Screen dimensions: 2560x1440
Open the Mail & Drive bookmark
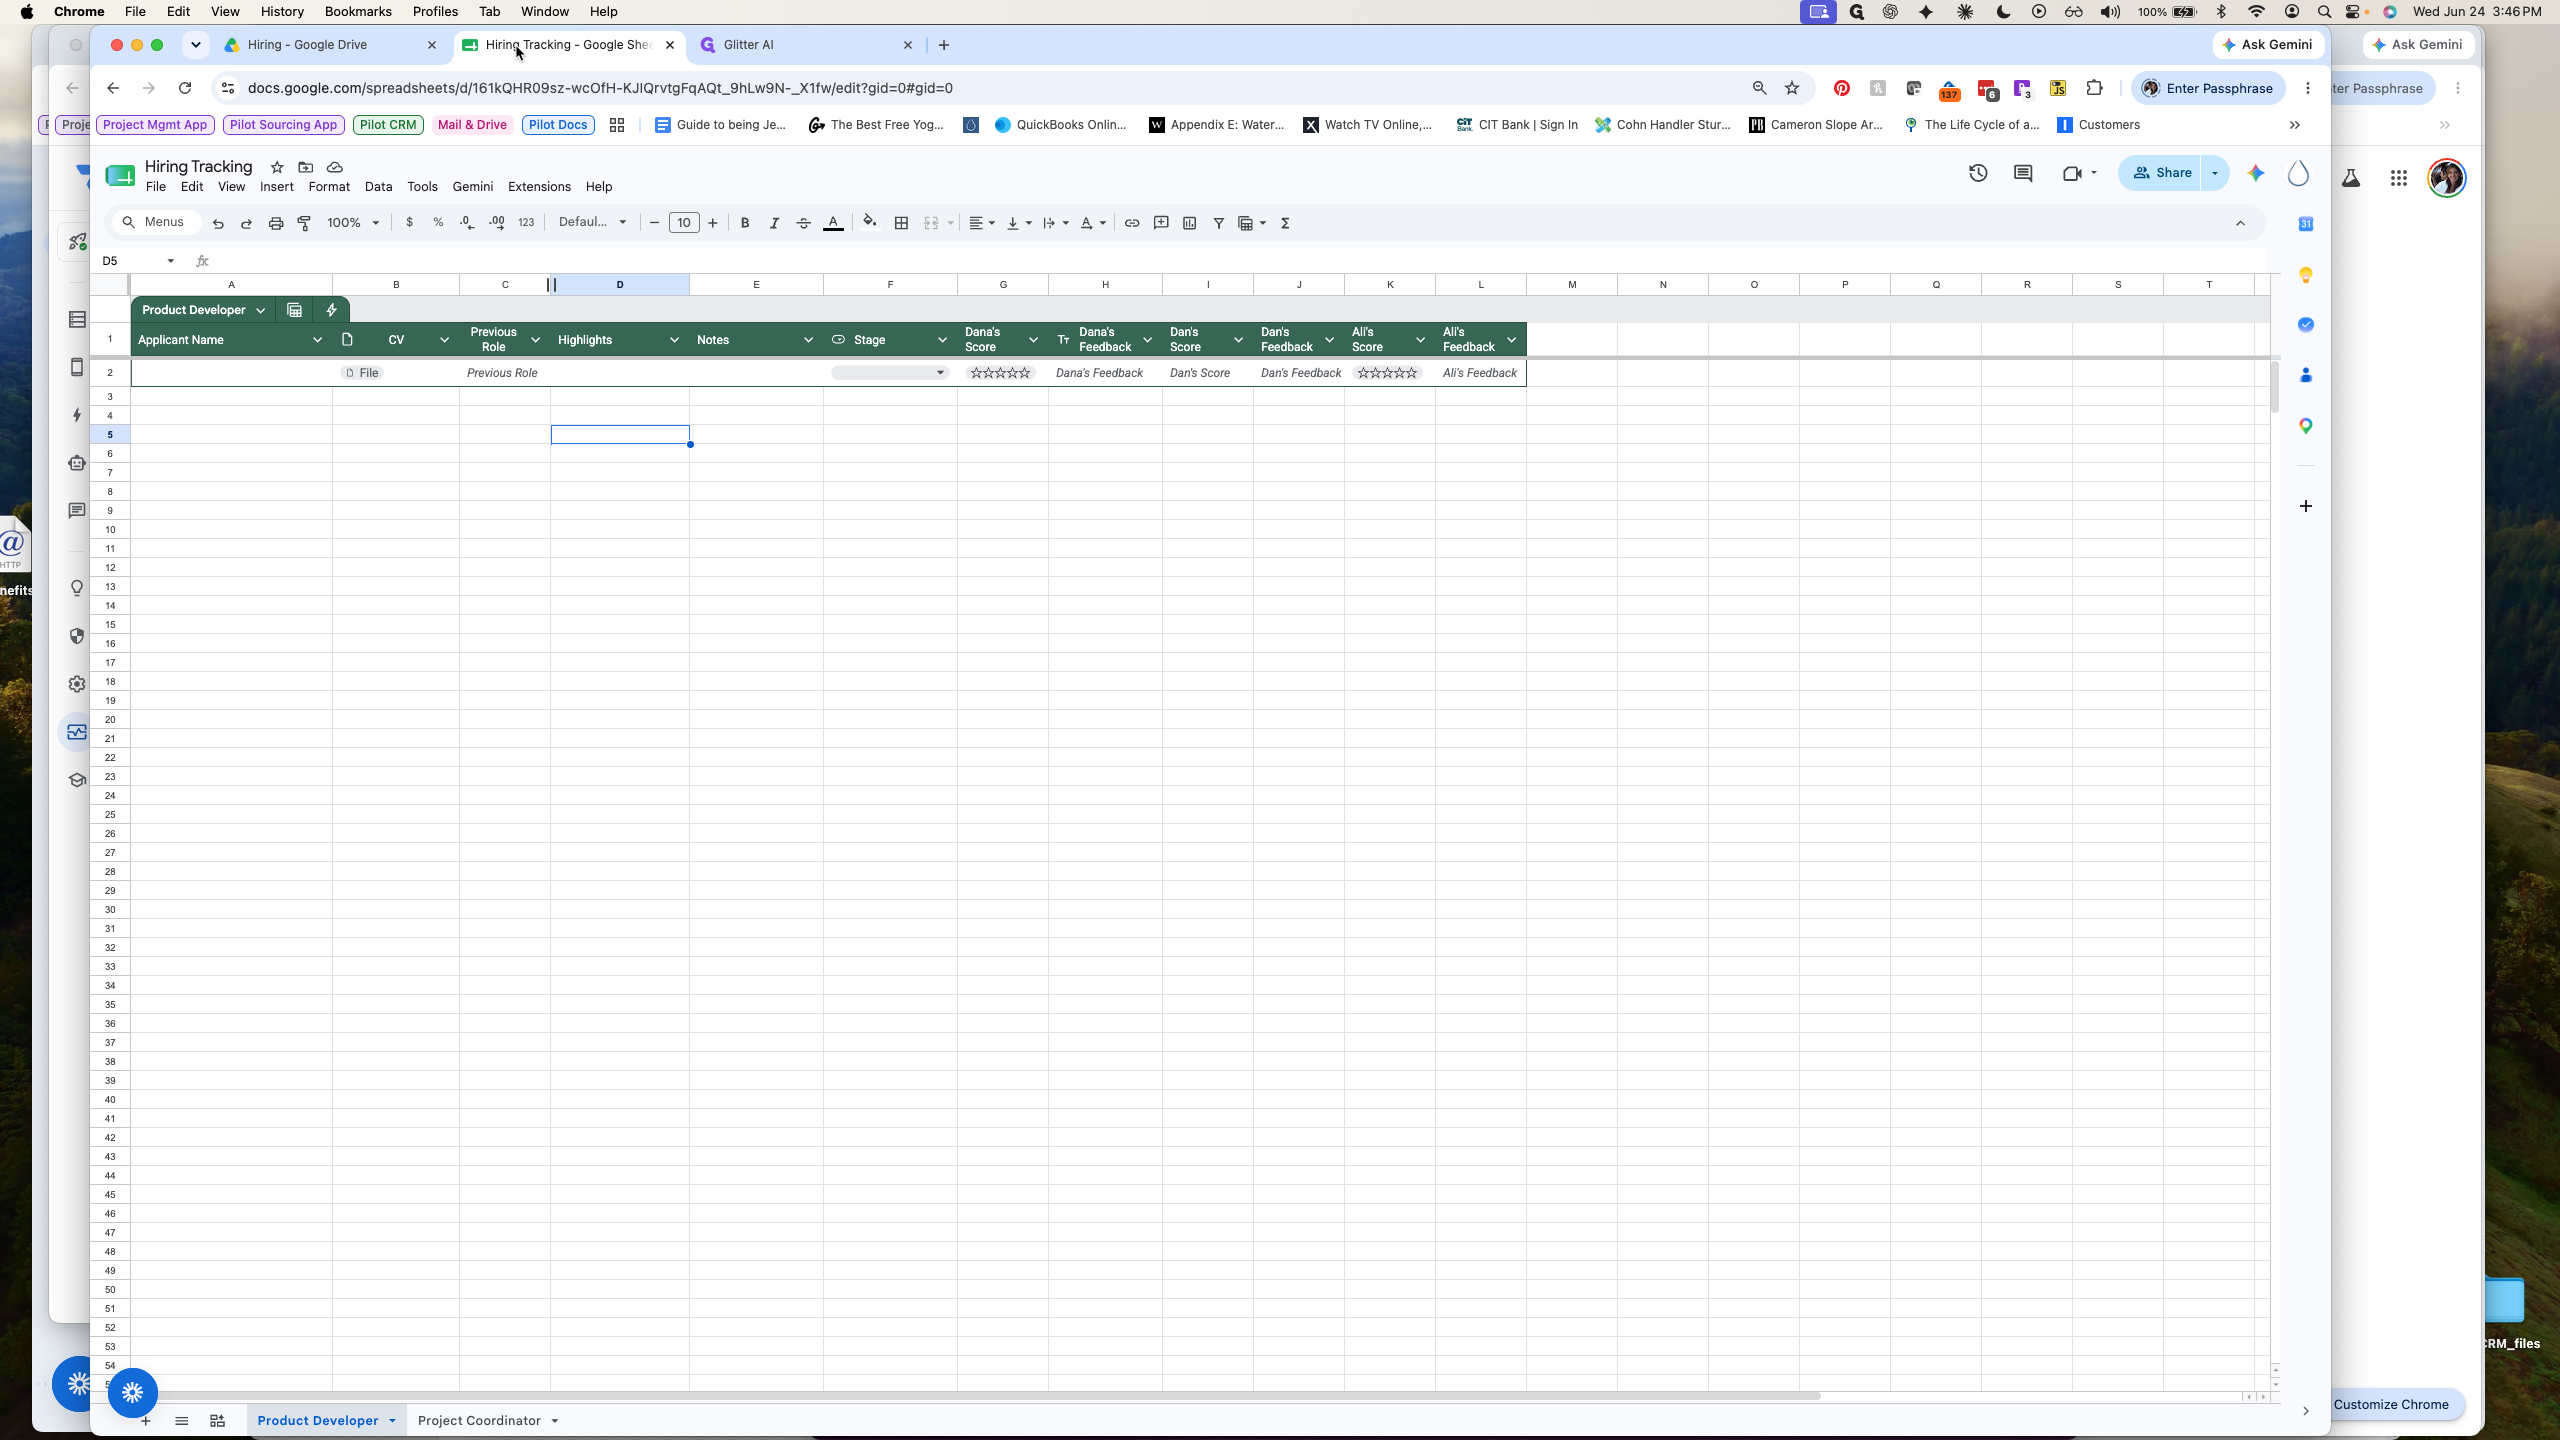click(472, 125)
